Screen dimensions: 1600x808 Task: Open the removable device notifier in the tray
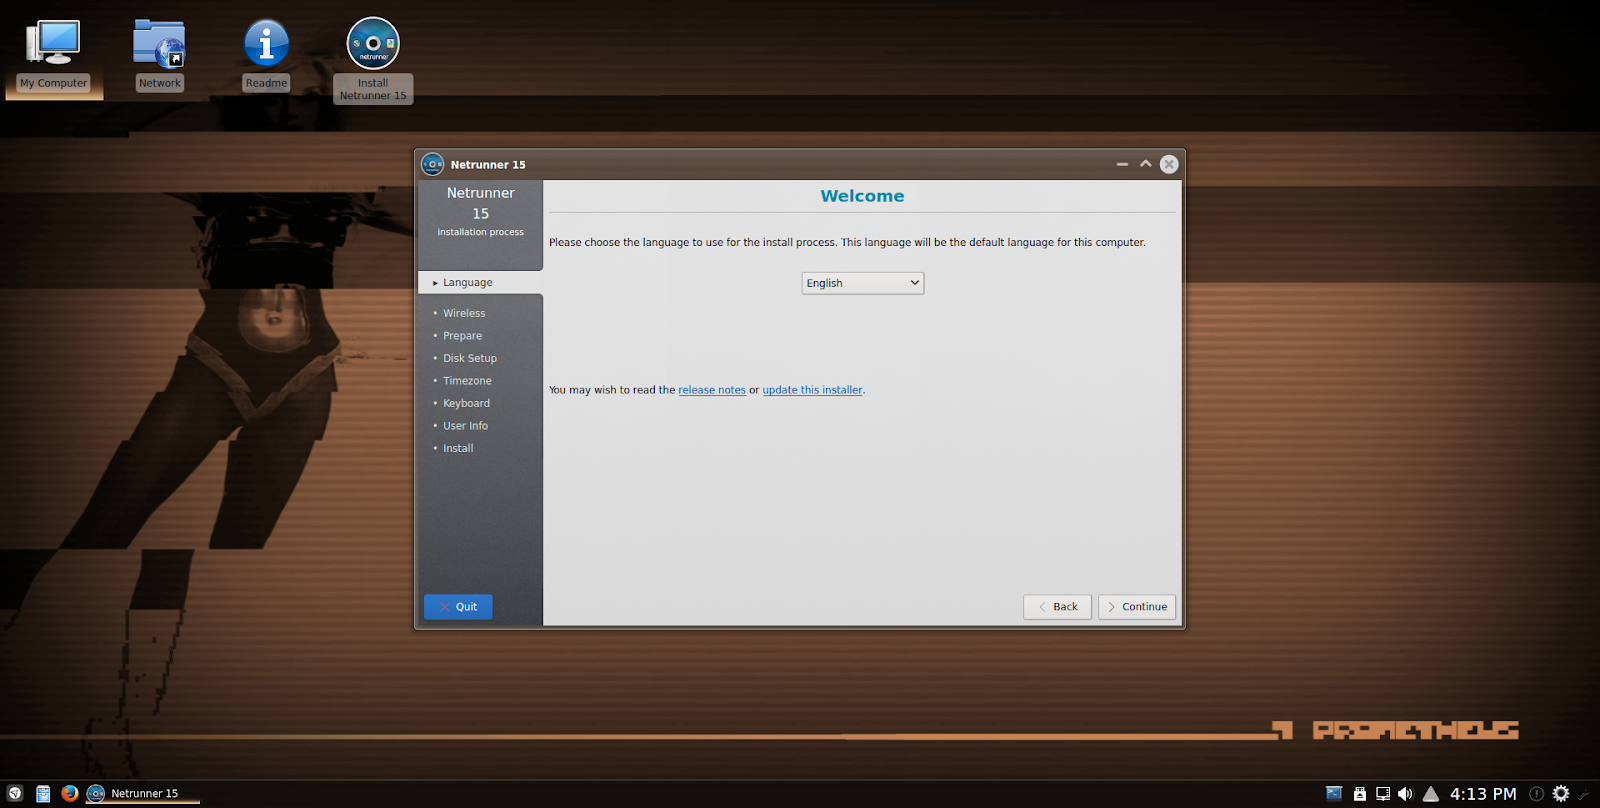point(1360,793)
